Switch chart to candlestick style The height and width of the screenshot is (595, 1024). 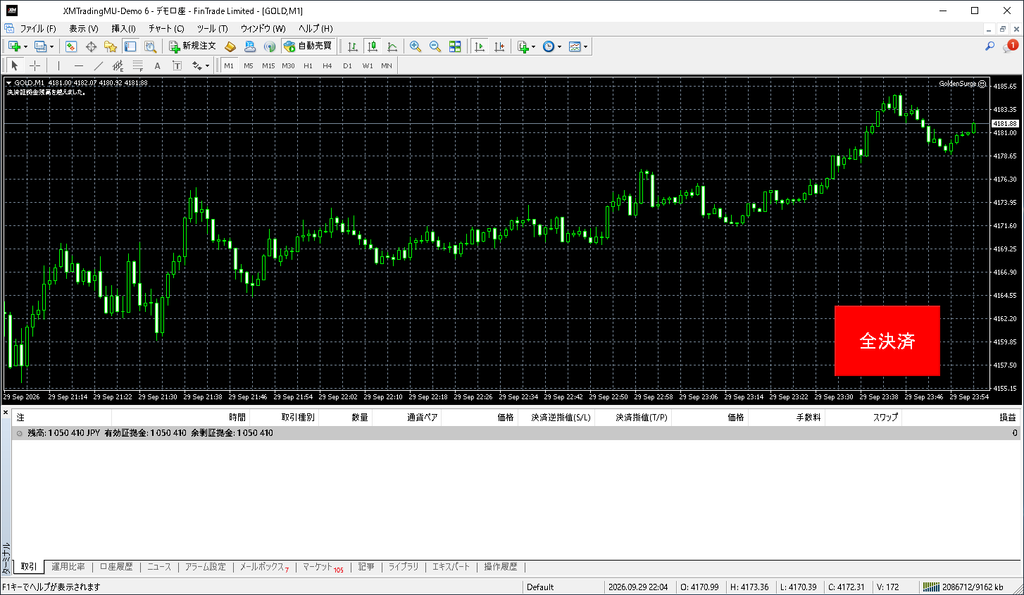[372, 46]
